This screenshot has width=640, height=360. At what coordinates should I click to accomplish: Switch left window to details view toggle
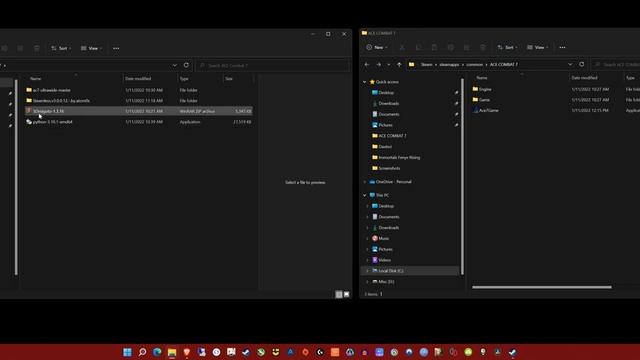click(339, 294)
